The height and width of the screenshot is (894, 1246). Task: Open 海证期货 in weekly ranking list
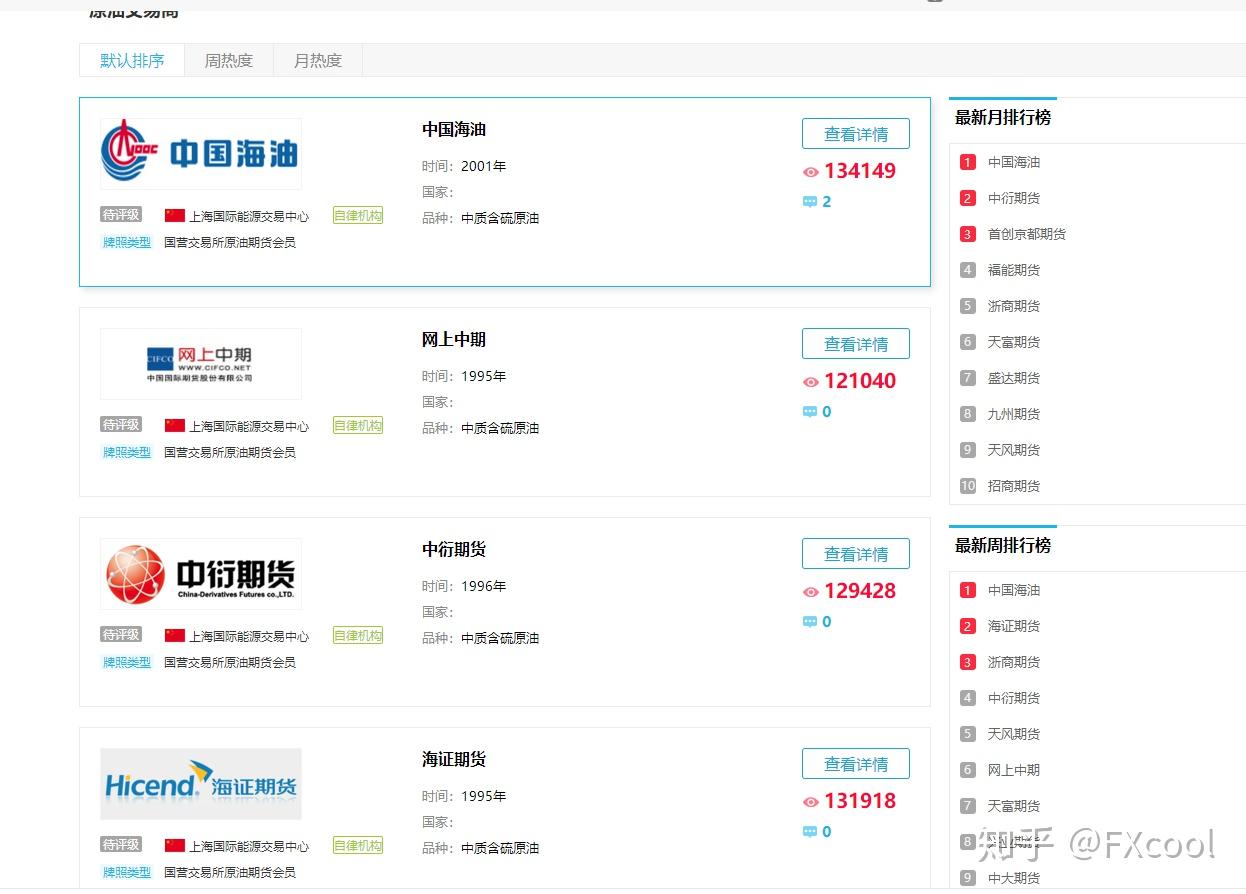1014,626
